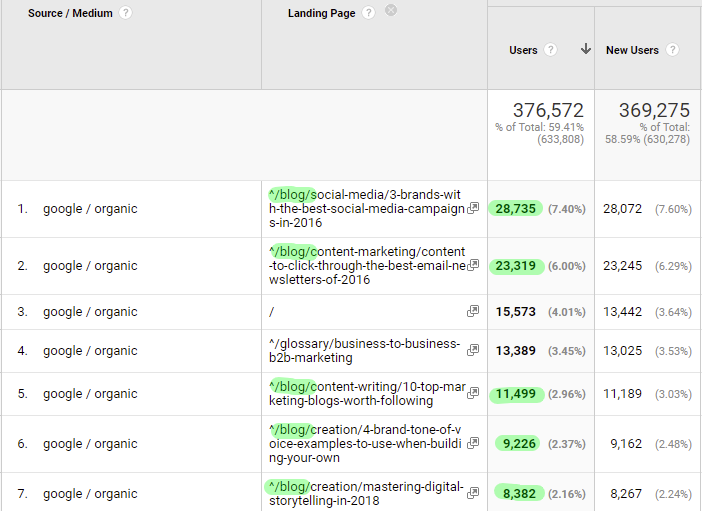702x511 pixels.
Task: Open landing page mastering-digital-storytelling-in-2018
Action: (366, 494)
